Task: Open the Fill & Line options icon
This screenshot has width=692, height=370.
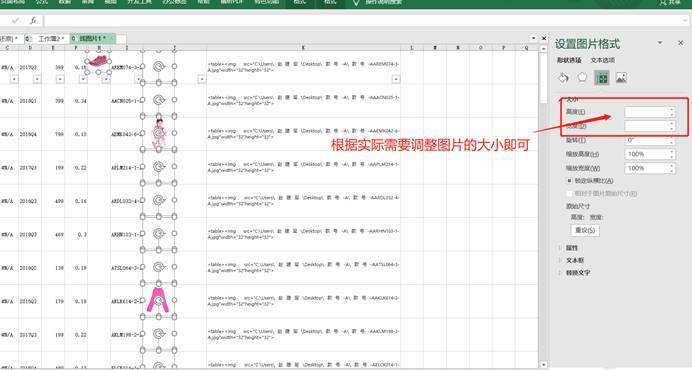Action: [563, 78]
